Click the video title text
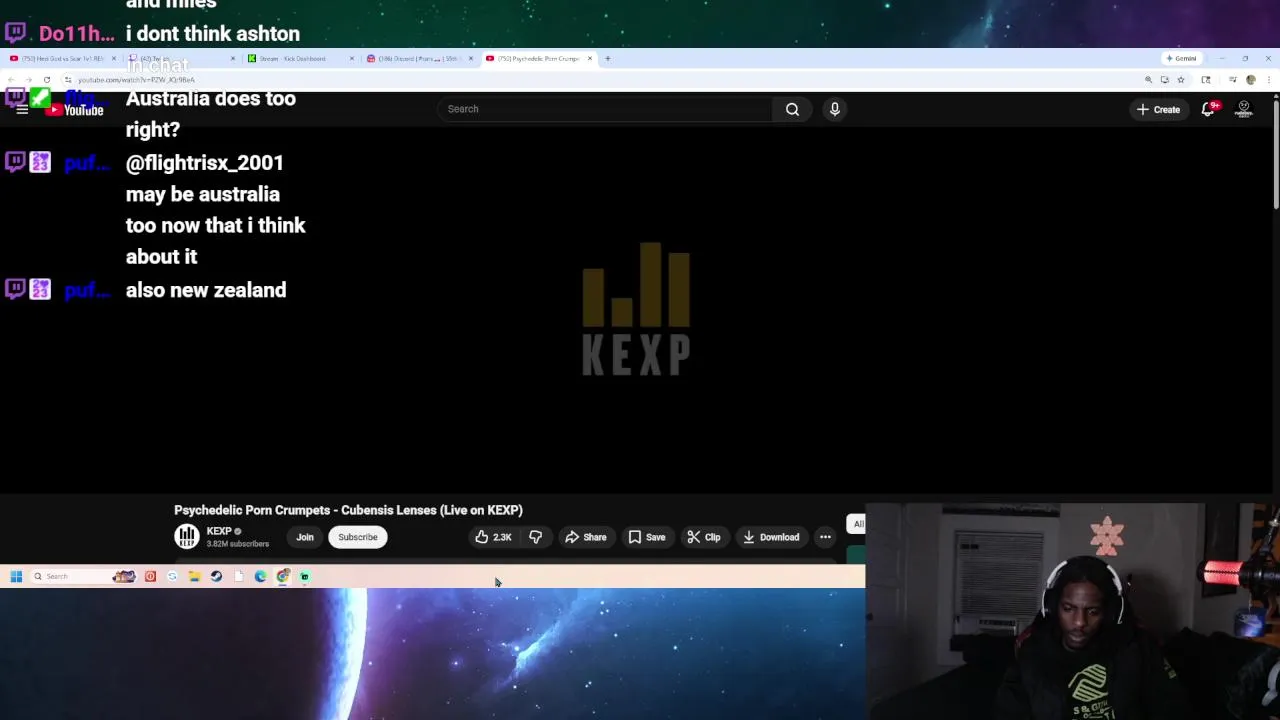The width and height of the screenshot is (1280, 720). pyautogui.click(x=348, y=510)
